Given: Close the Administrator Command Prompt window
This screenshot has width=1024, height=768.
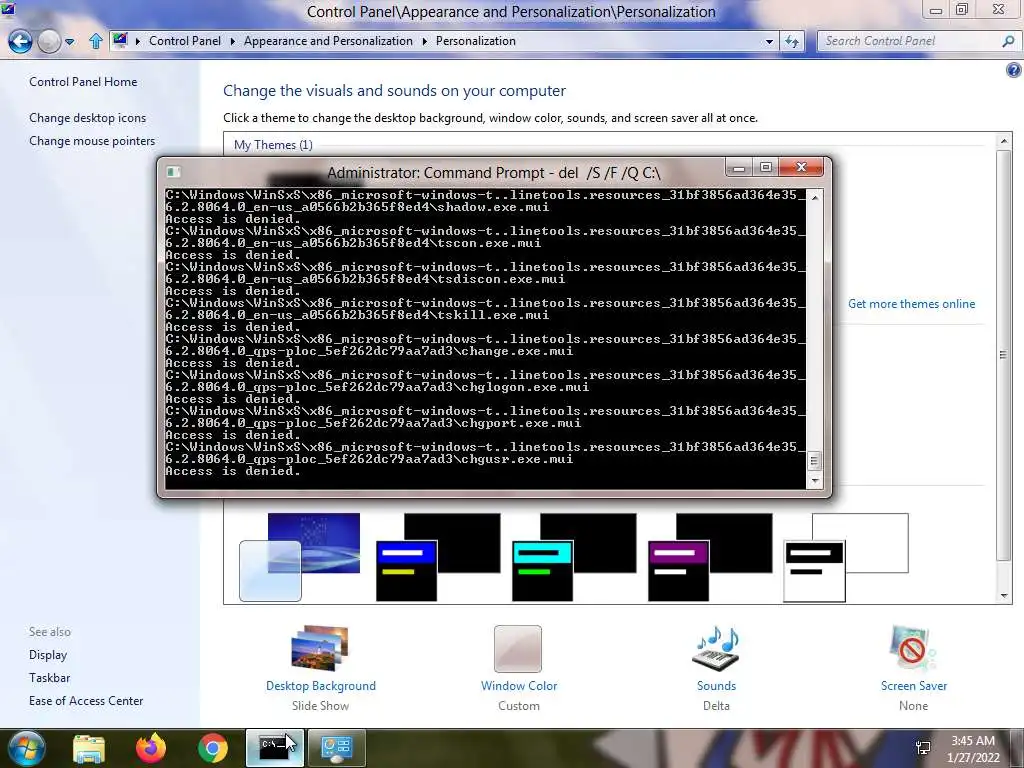Looking at the screenshot, I should click(x=803, y=168).
